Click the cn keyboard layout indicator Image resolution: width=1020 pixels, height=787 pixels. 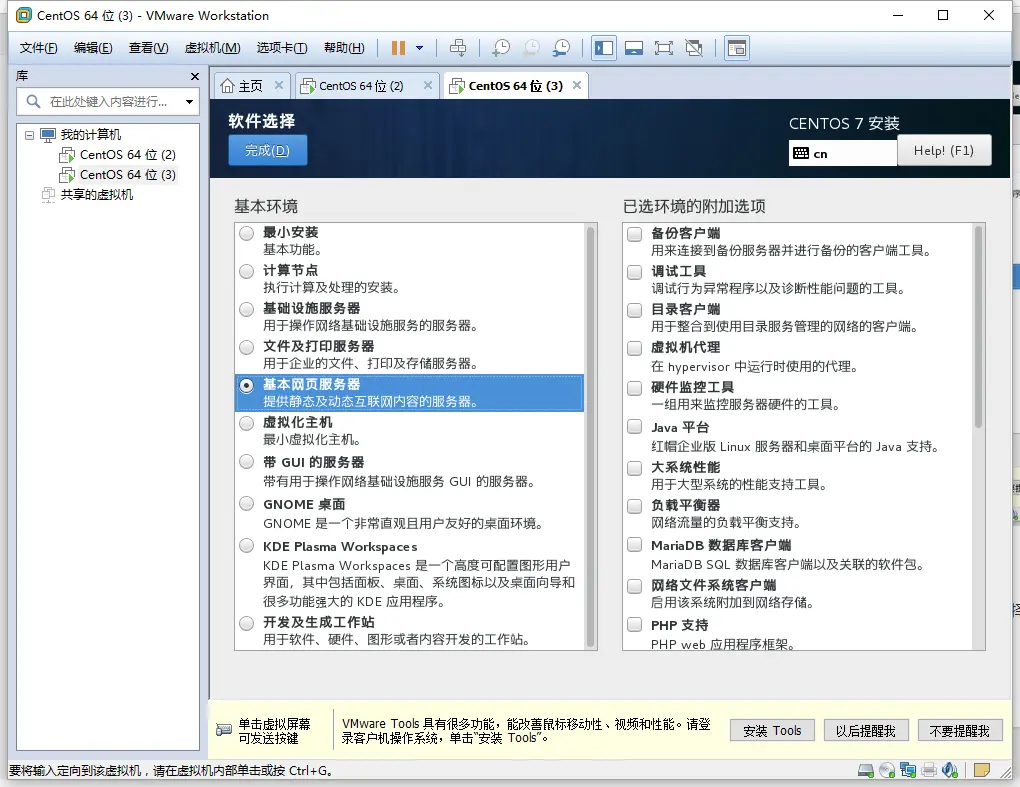pos(842,153)
